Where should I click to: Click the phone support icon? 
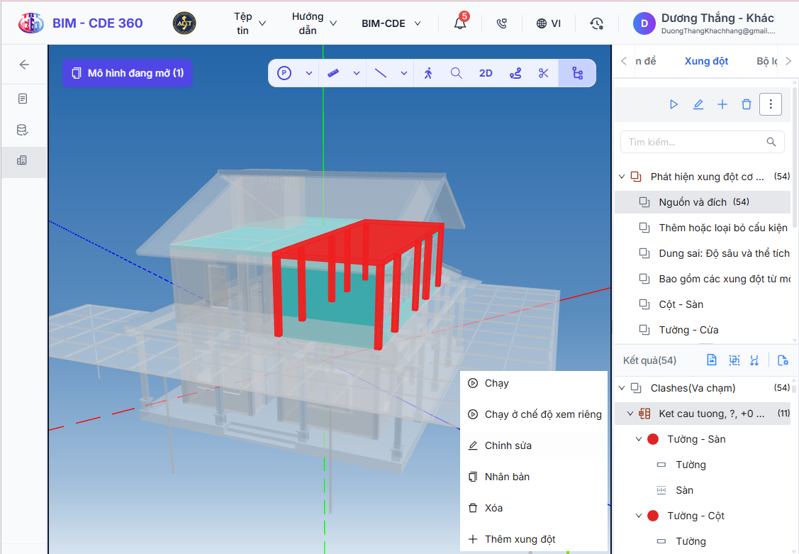coord(501,23)
